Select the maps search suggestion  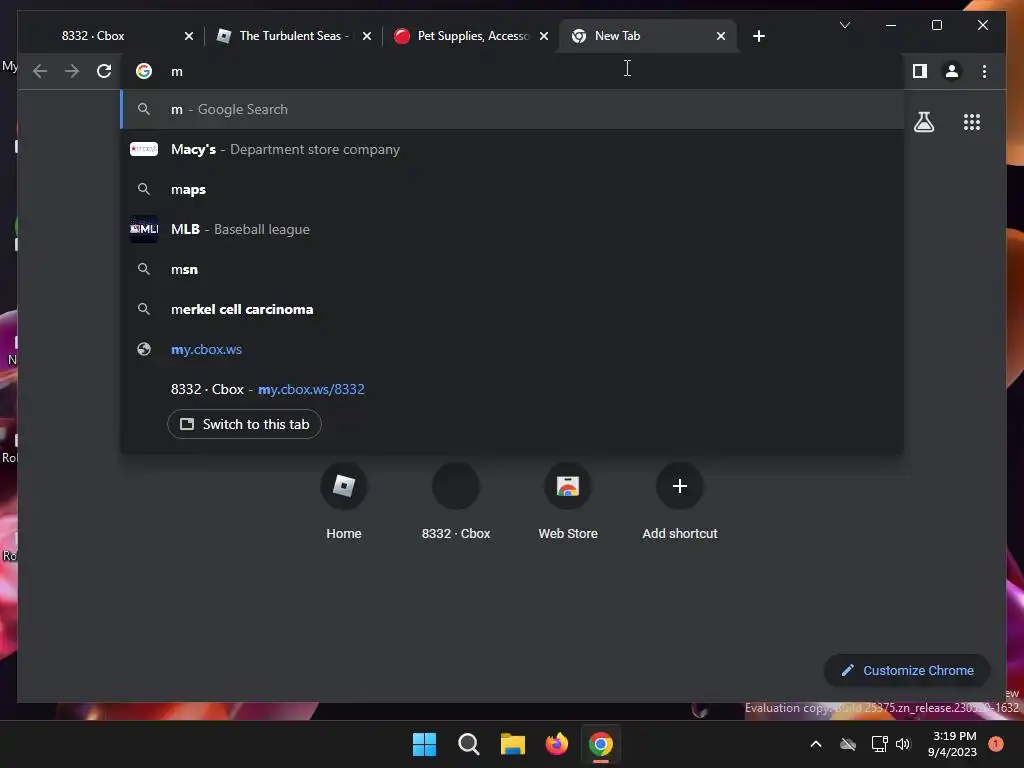[512, 189]
